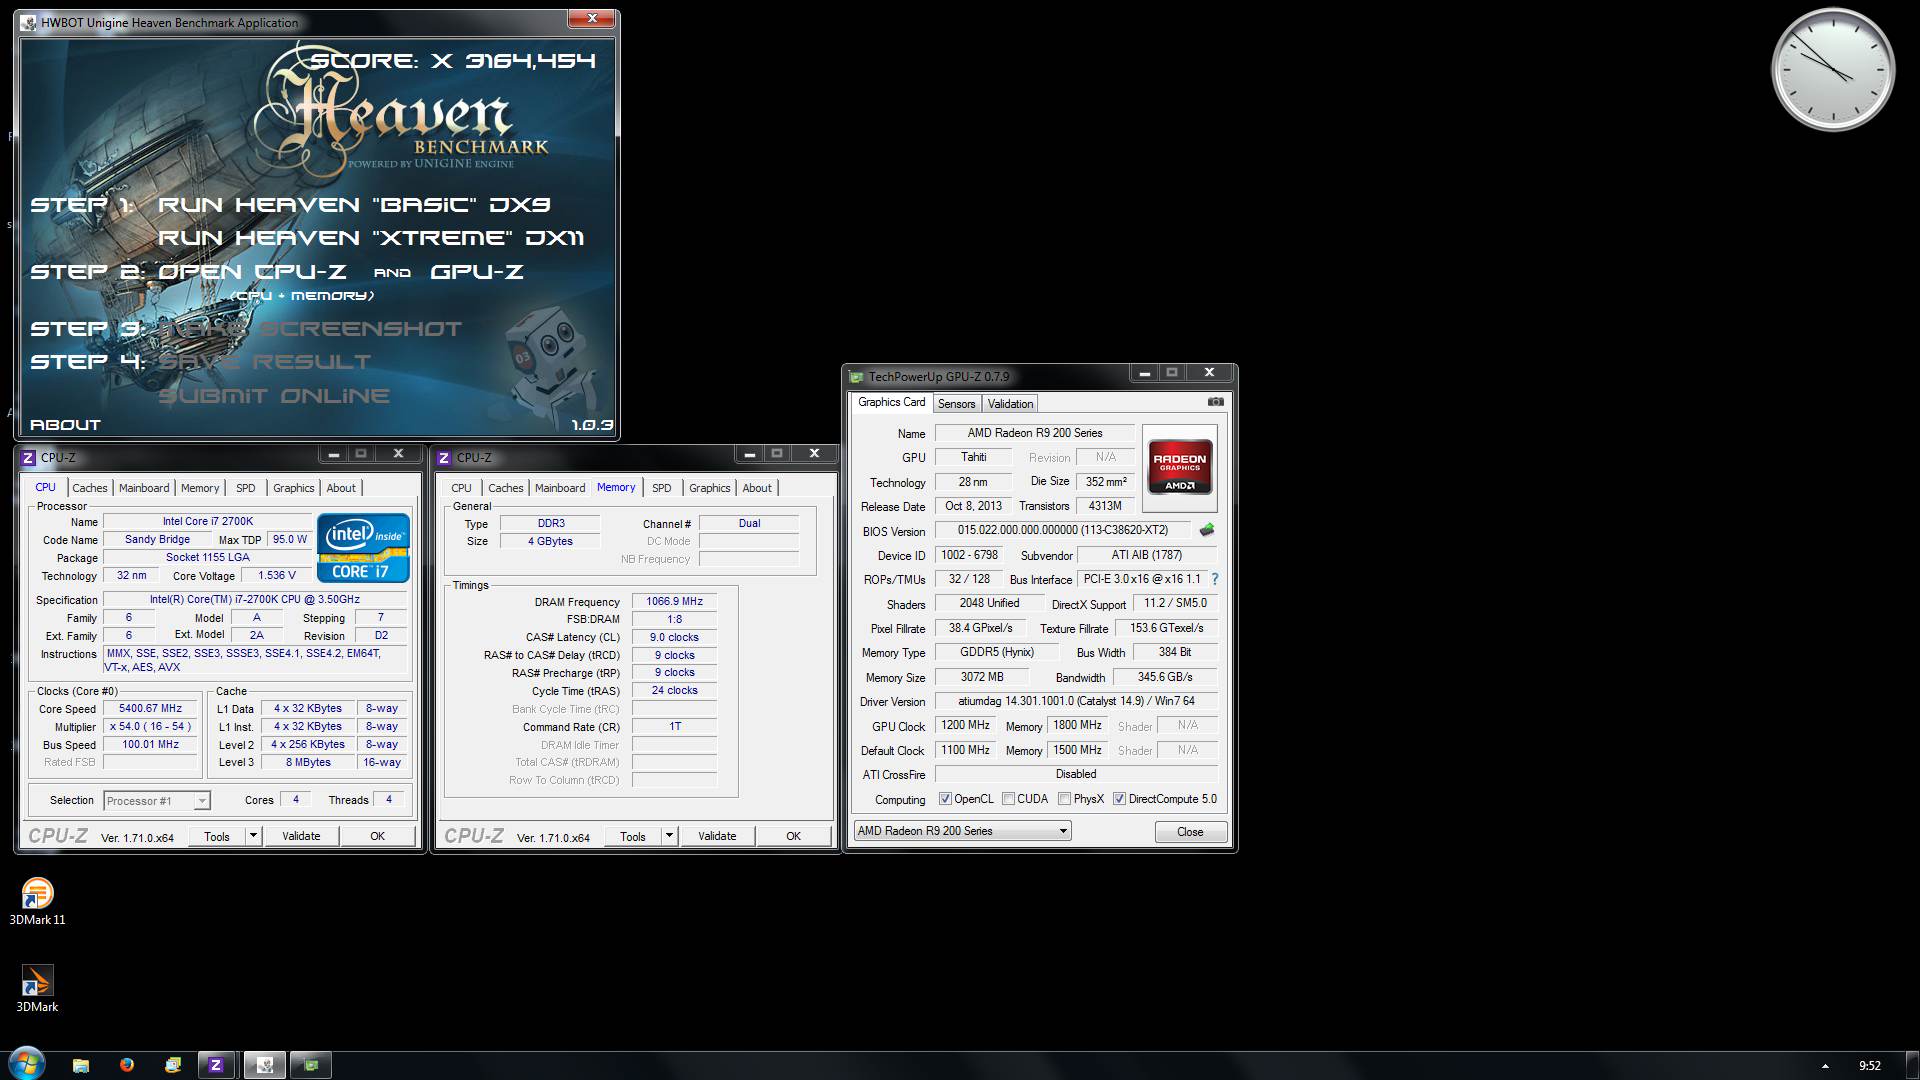Screen dimensions: 1920x1080
Task: Click the Driver Version field in GPU-Z
Action: [x=1076, y=701]
